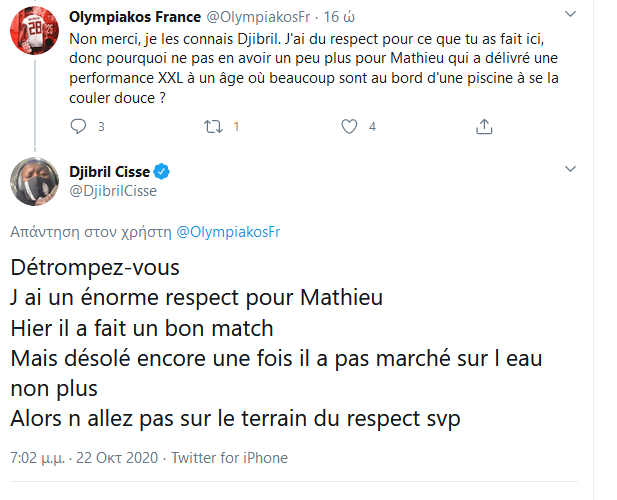Click the @OlympiakosFr mention in the reply line
This screenshot has height=500, width=617.
tap(229, 232)
